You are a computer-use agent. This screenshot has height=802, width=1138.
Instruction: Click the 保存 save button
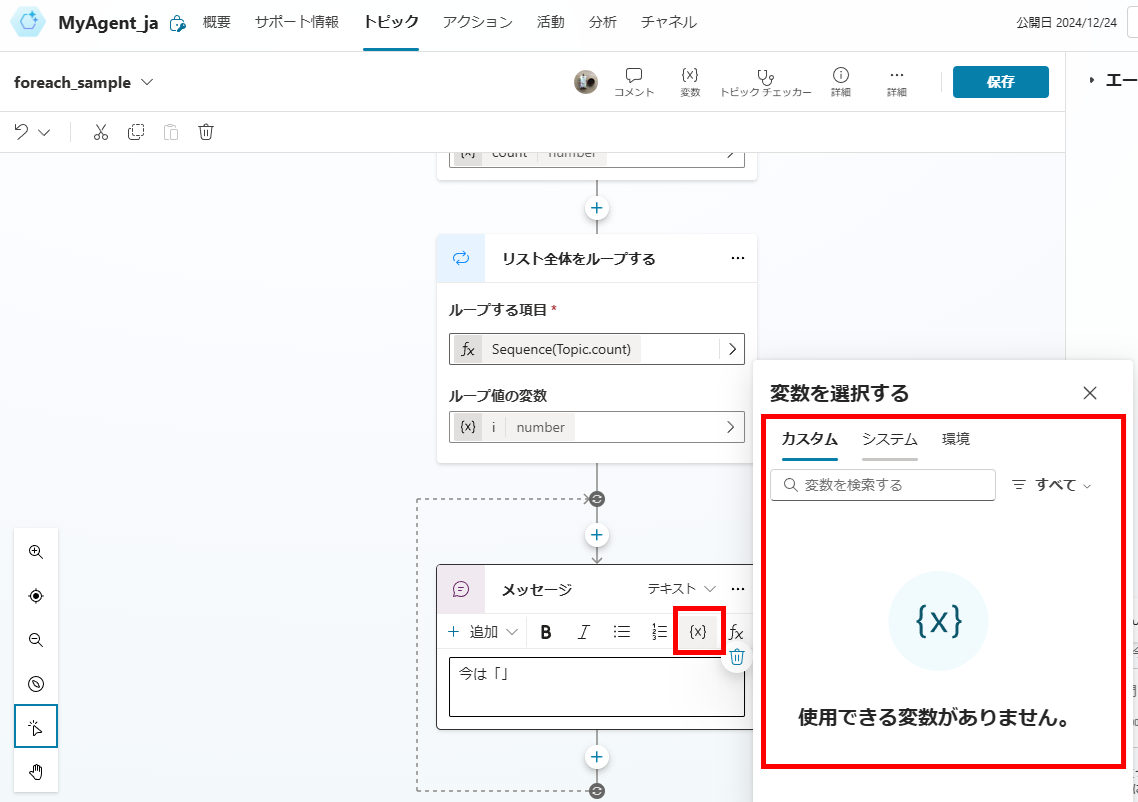point(1000,82)
